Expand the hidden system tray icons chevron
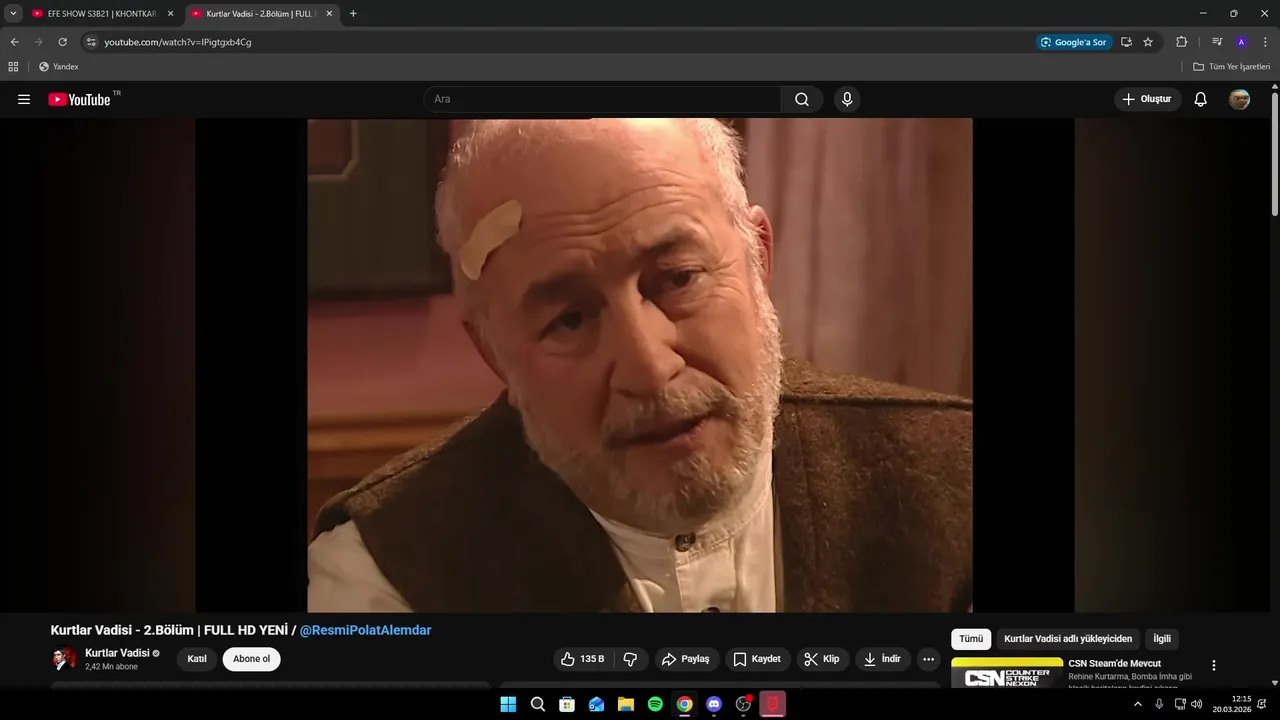The height and width of the screenshot is (720, 1280). pyautogui.click(x=1137, y=704)
